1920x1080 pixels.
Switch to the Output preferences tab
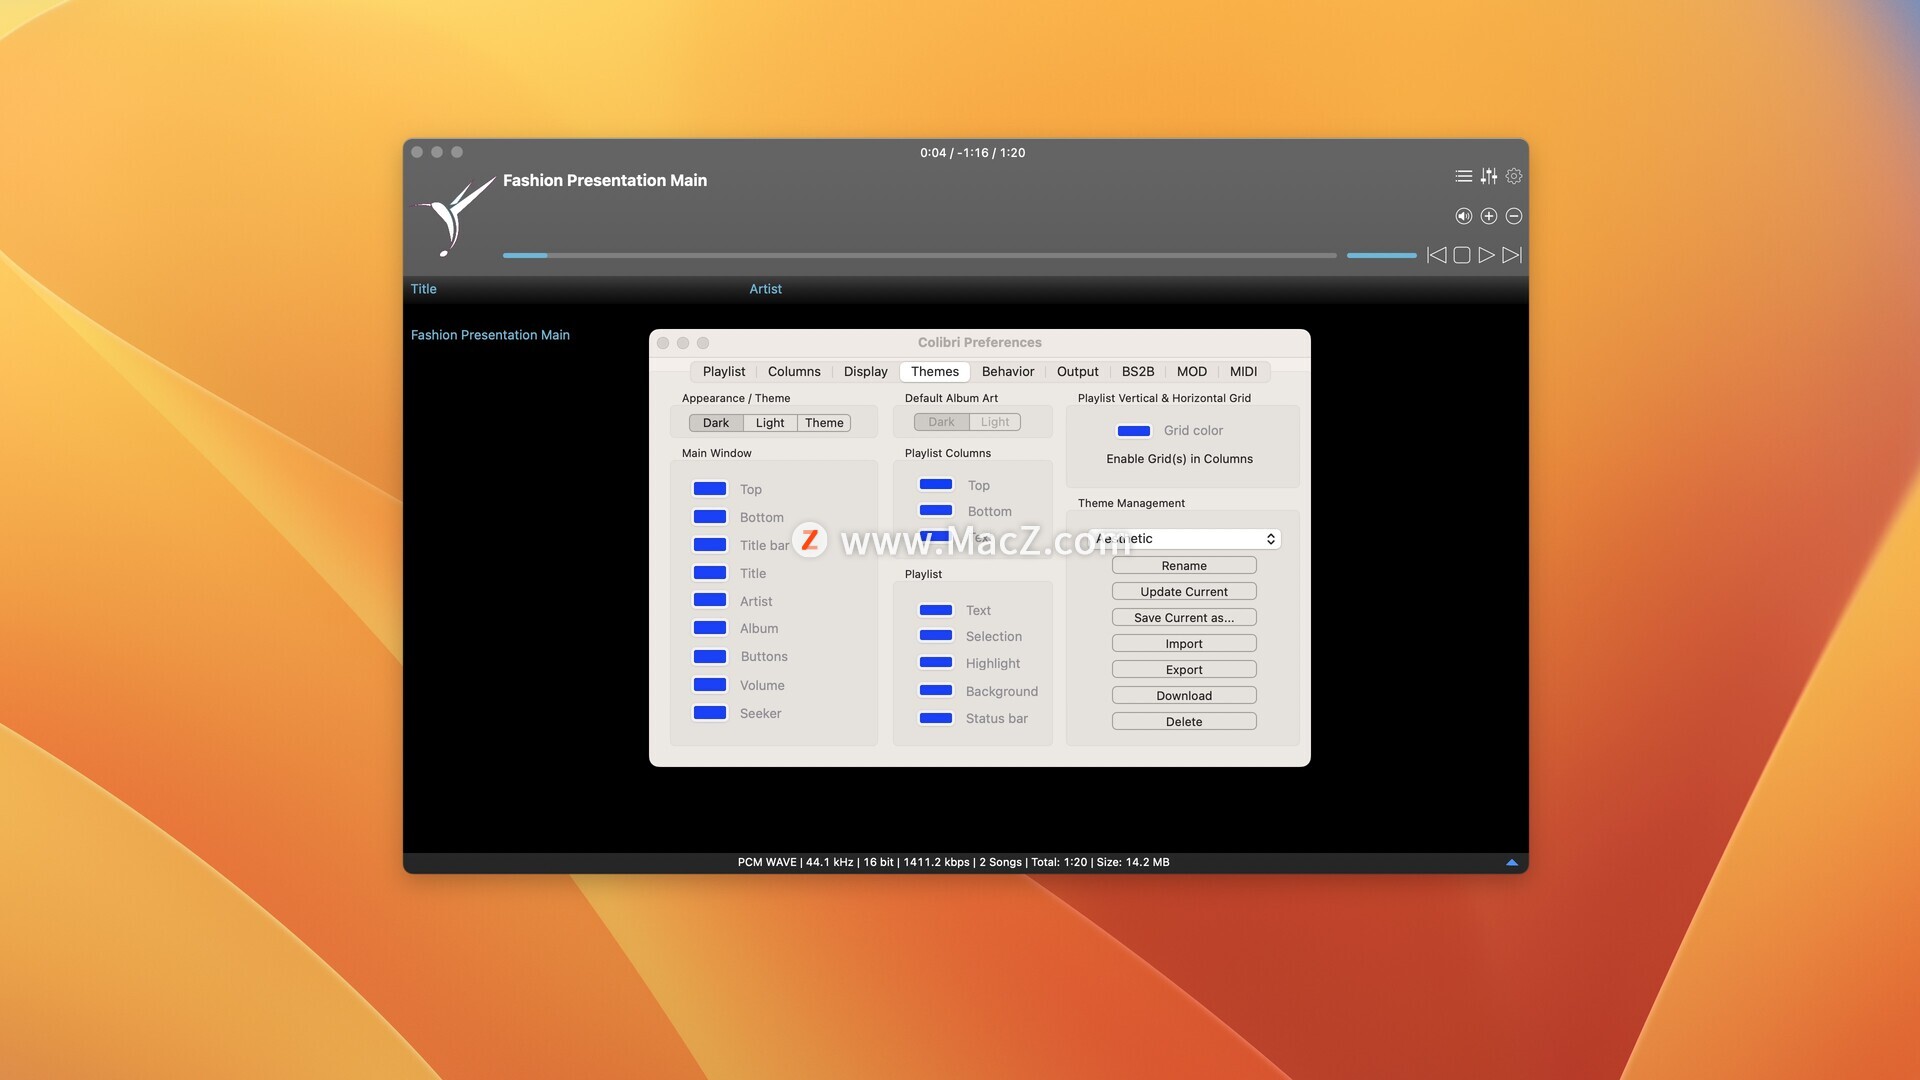tap(1078, 371)
